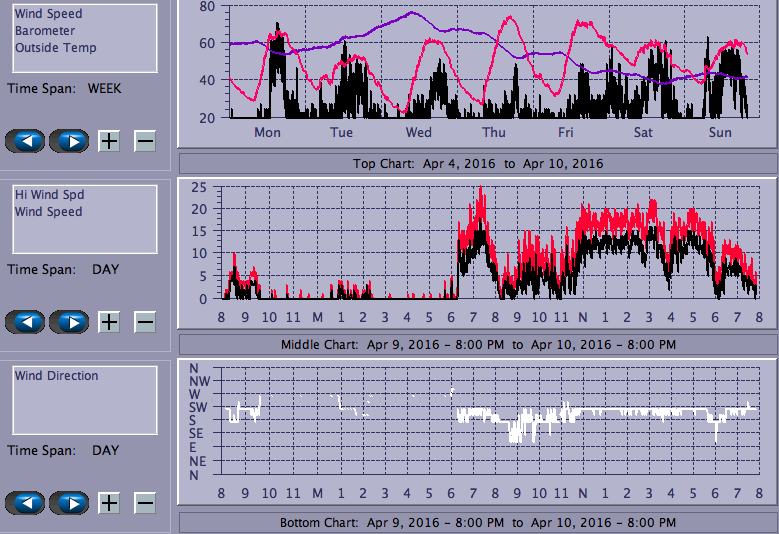
Task: Click the middle chart's minus button
Action: [x=145, y=322]
